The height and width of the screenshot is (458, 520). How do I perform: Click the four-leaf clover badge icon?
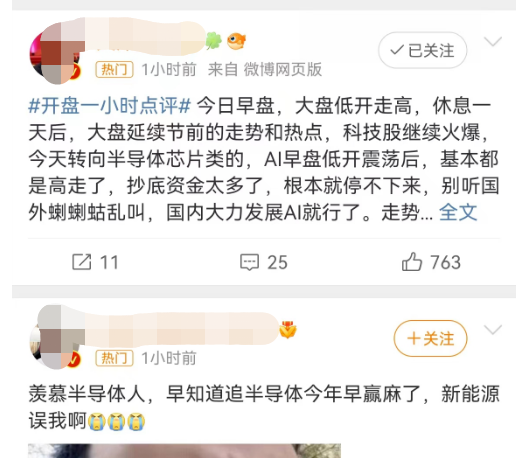click(x=214, y=41)
